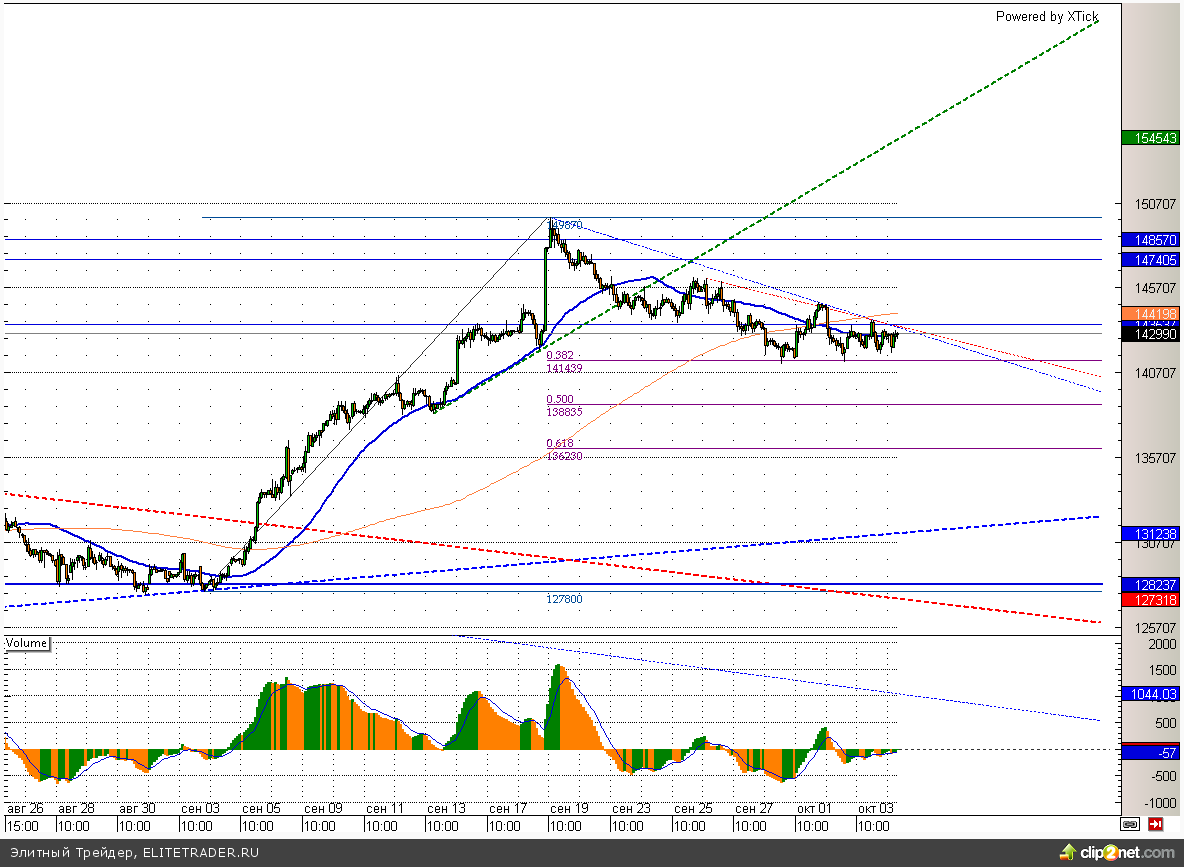Click the chain link icon below the chart

[x=1130, y=825]
